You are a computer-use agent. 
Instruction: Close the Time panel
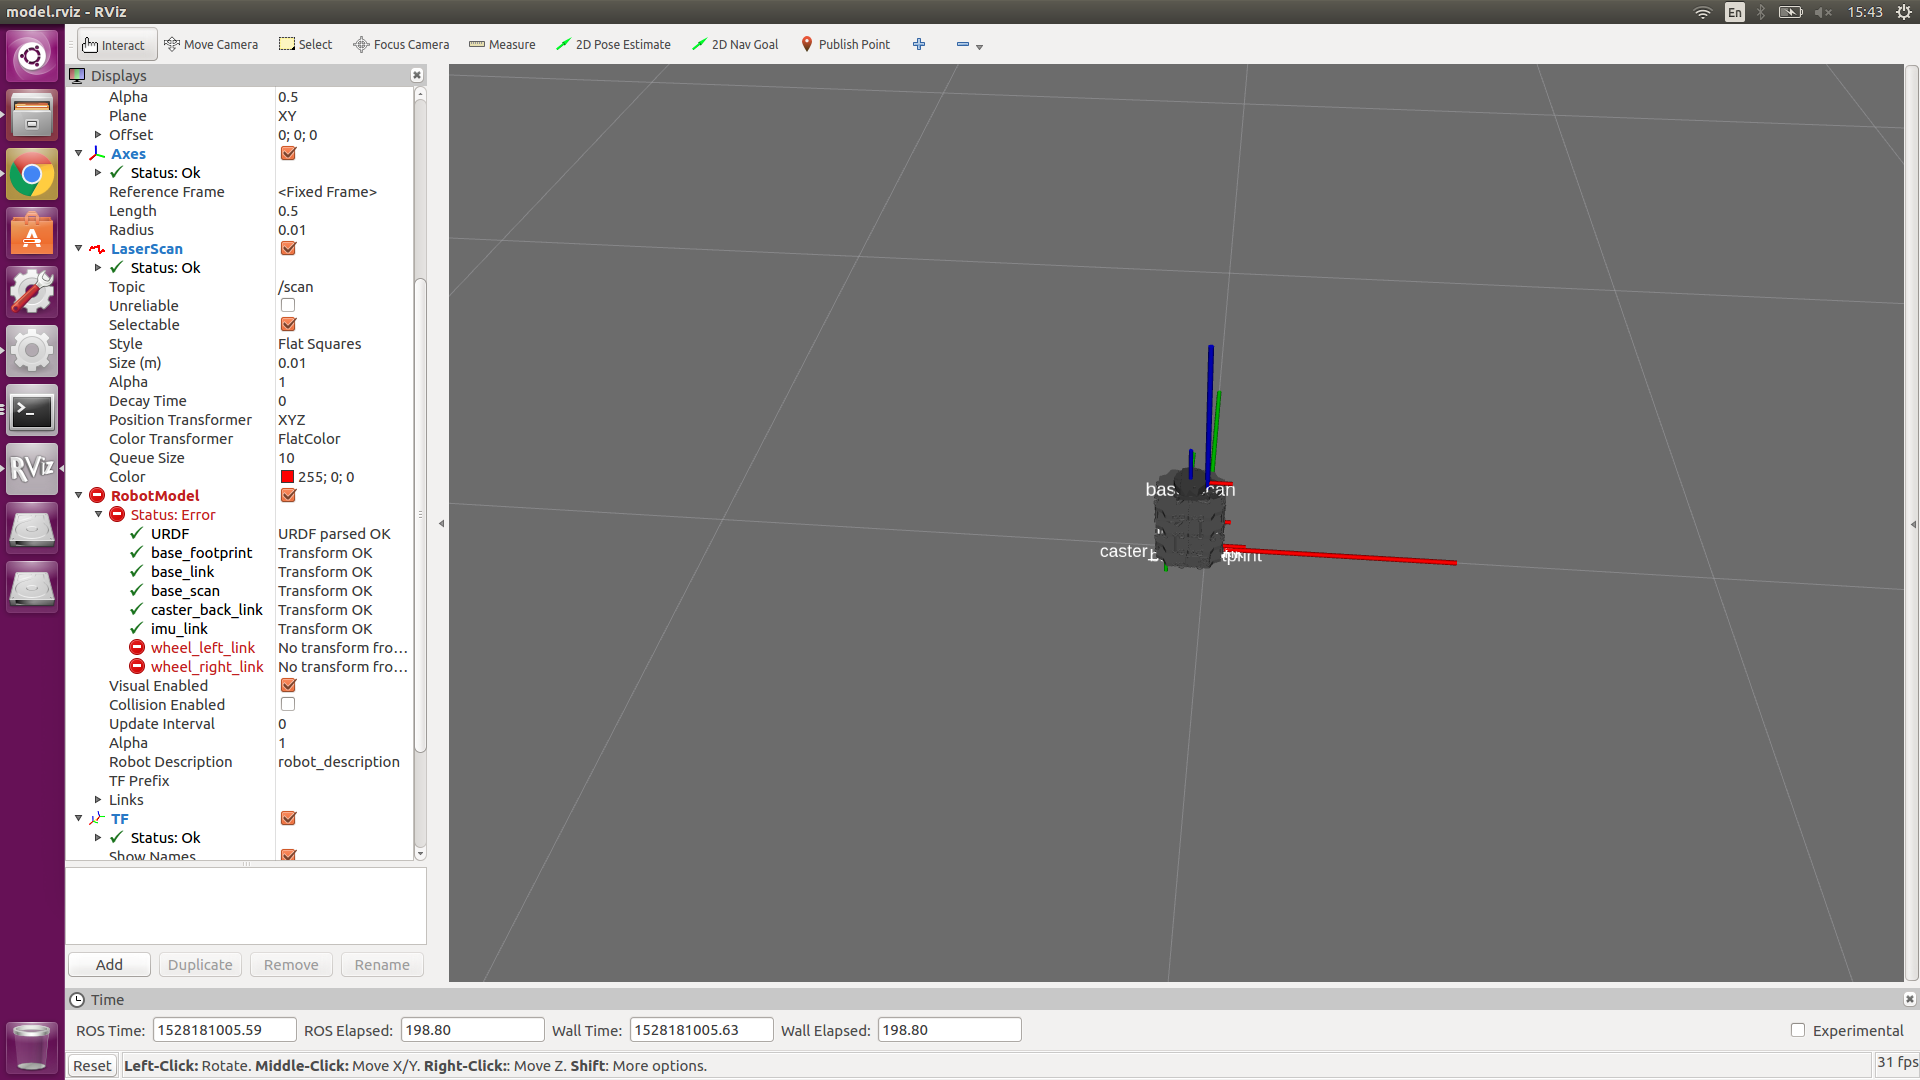click(x=1909, y=999)
